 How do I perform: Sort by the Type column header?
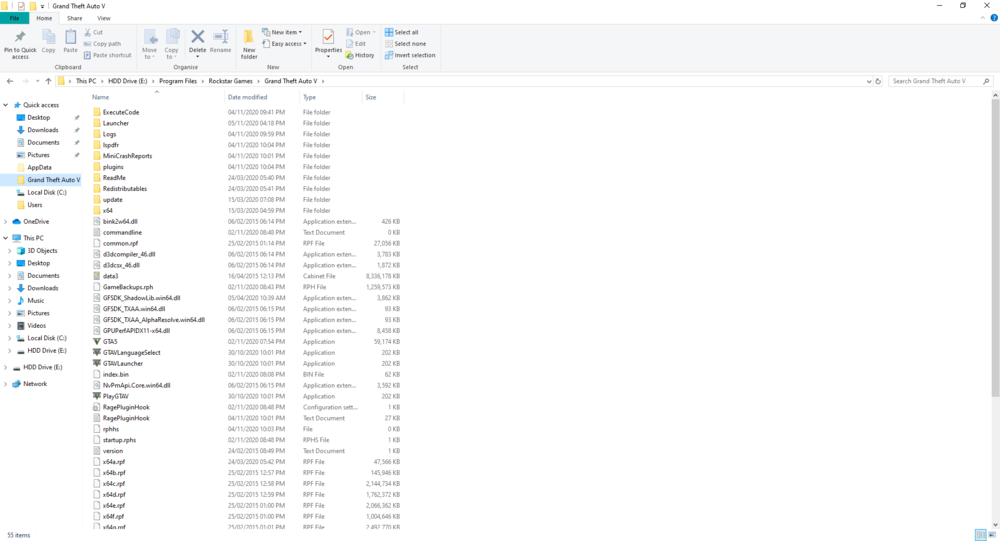pyautogui.click(x=309, y=97)
